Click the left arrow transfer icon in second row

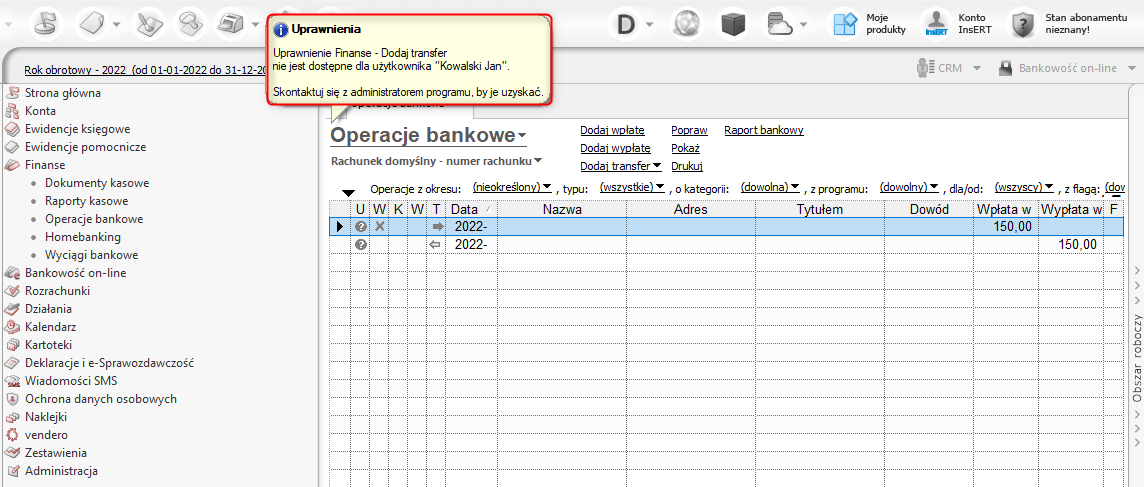436,245
